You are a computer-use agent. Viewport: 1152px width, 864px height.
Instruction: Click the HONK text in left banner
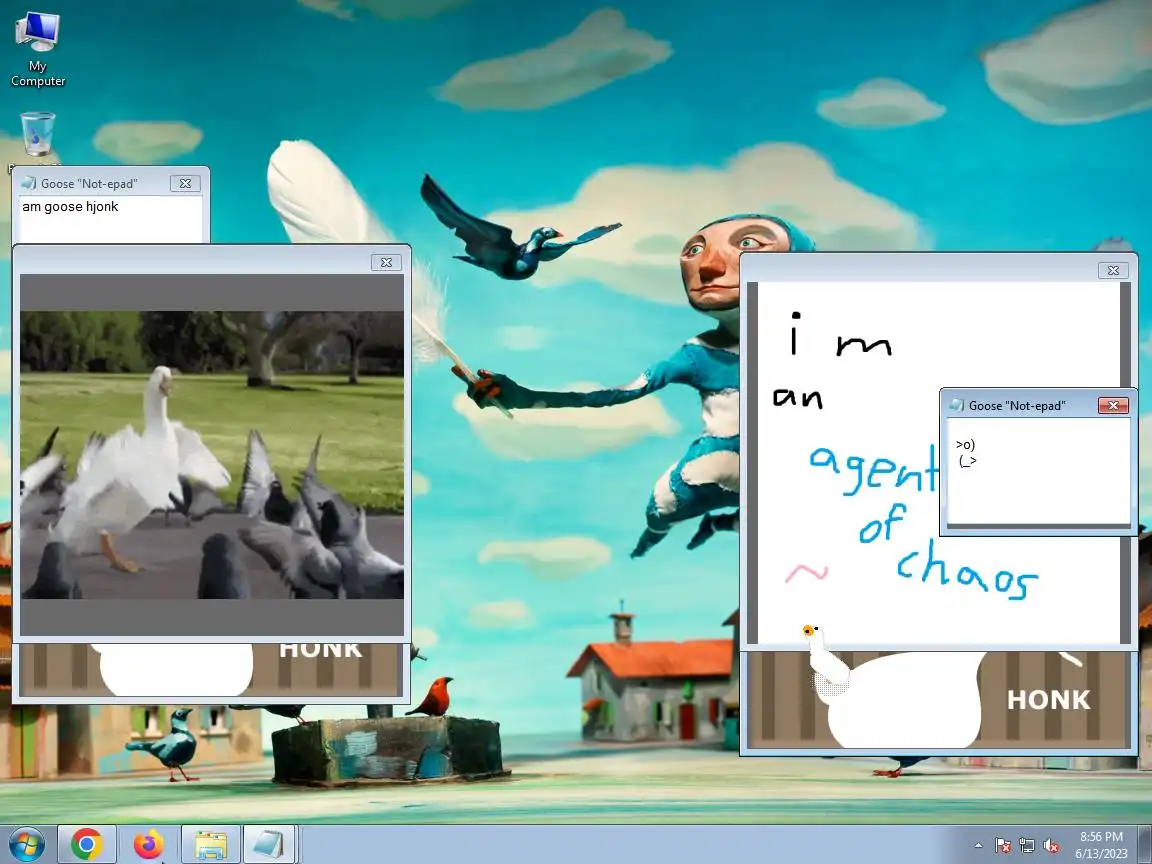[x=321, y=650]
